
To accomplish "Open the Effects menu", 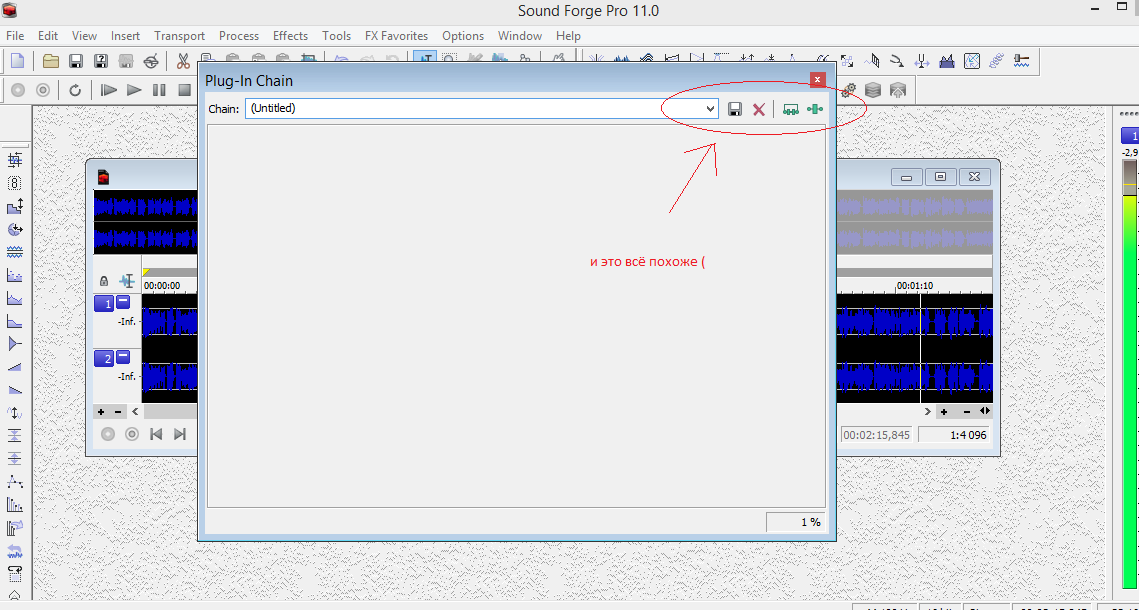I will [x=291, y=36].
